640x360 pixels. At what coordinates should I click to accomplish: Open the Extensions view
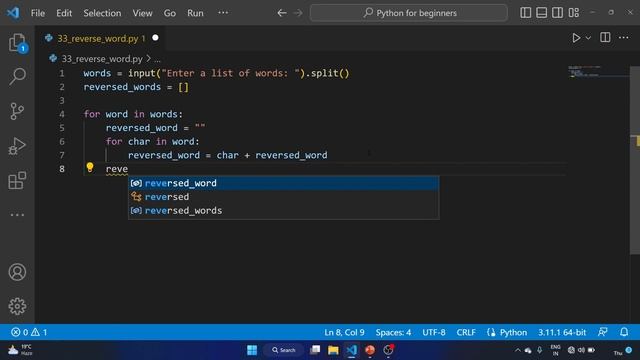17,180
